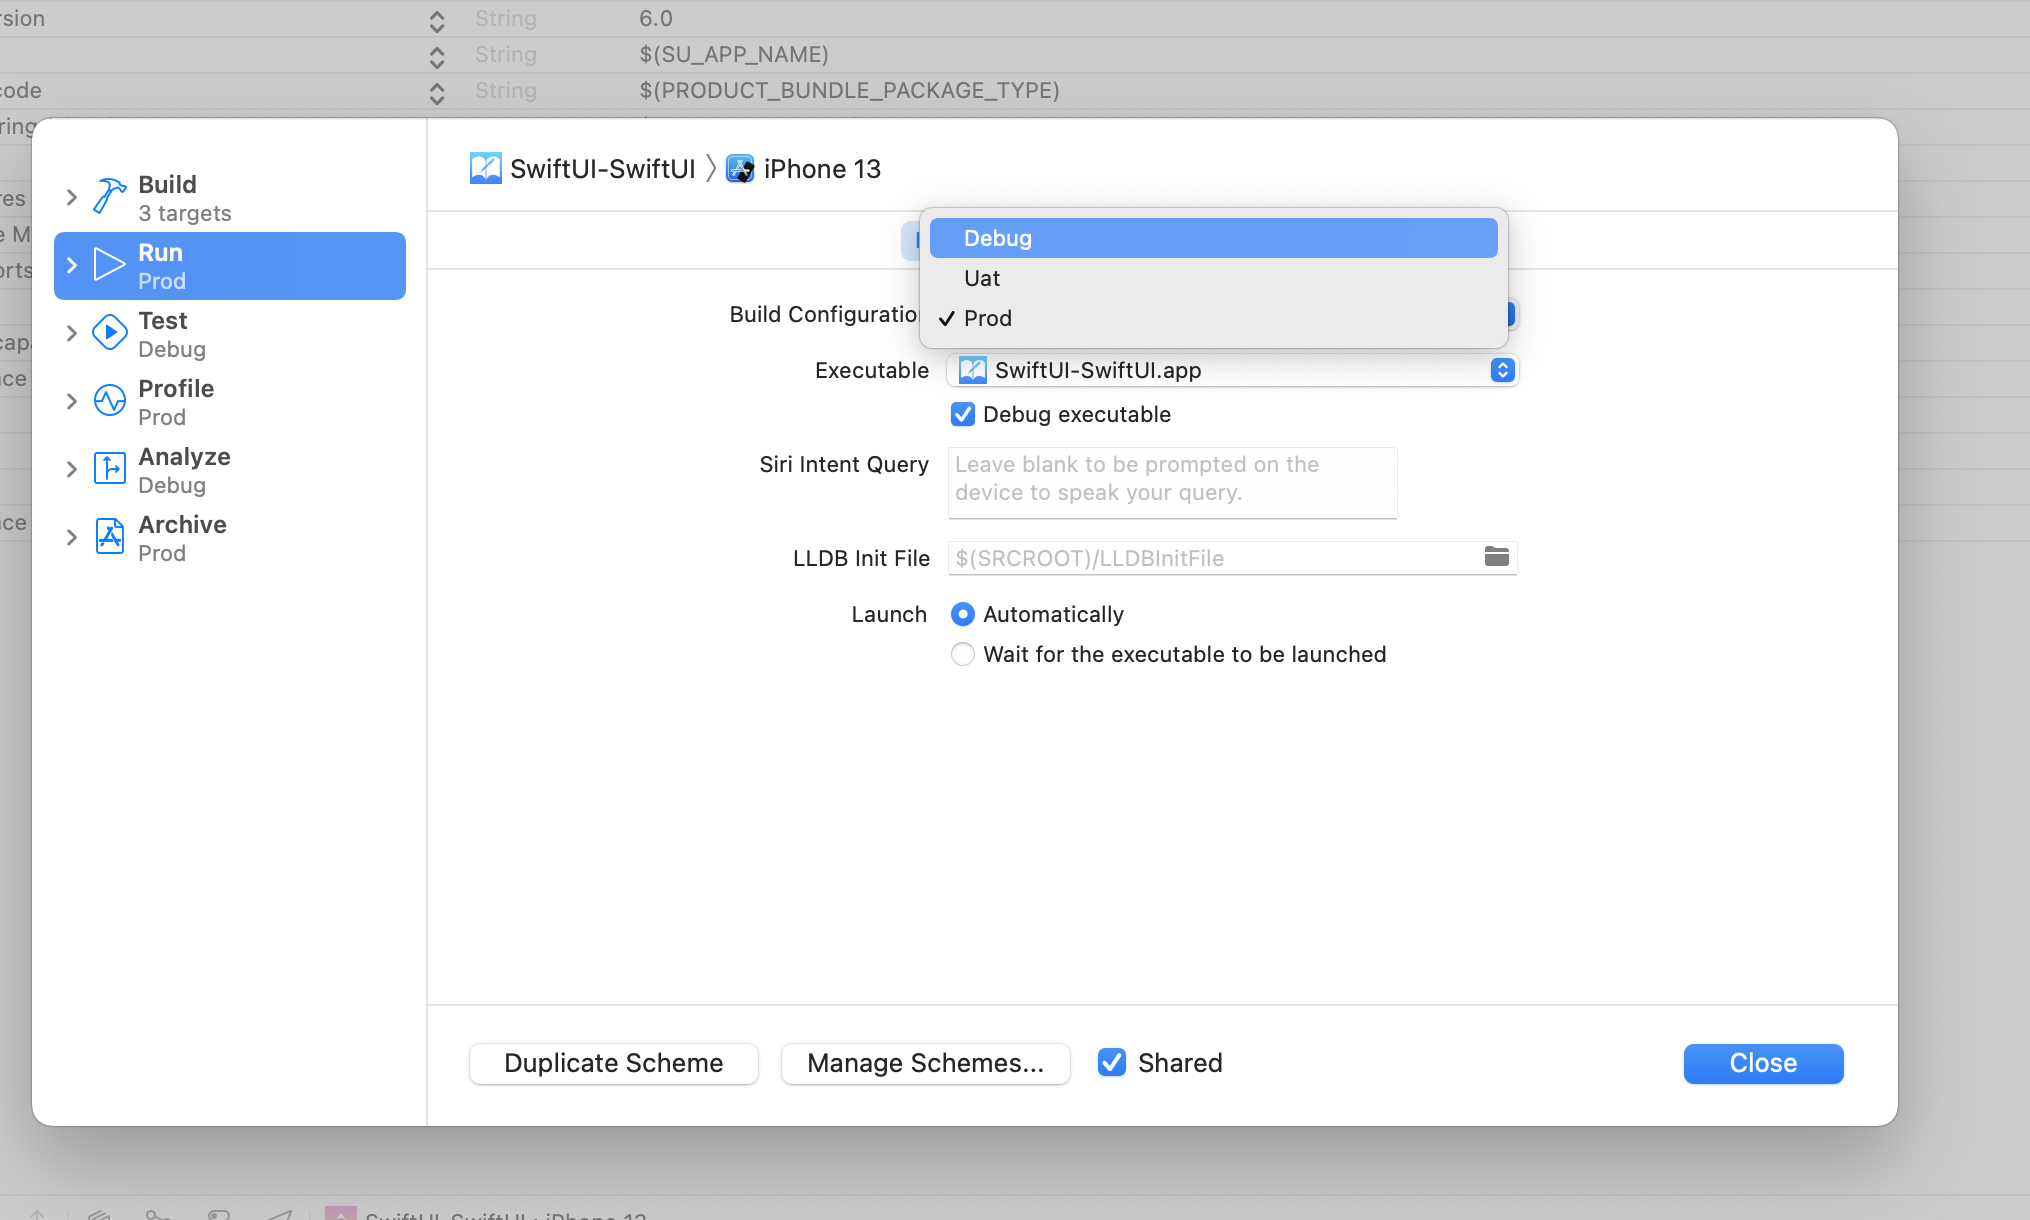
Task: Click the iPhone 13 simulator icon
Action: (740, 168)
